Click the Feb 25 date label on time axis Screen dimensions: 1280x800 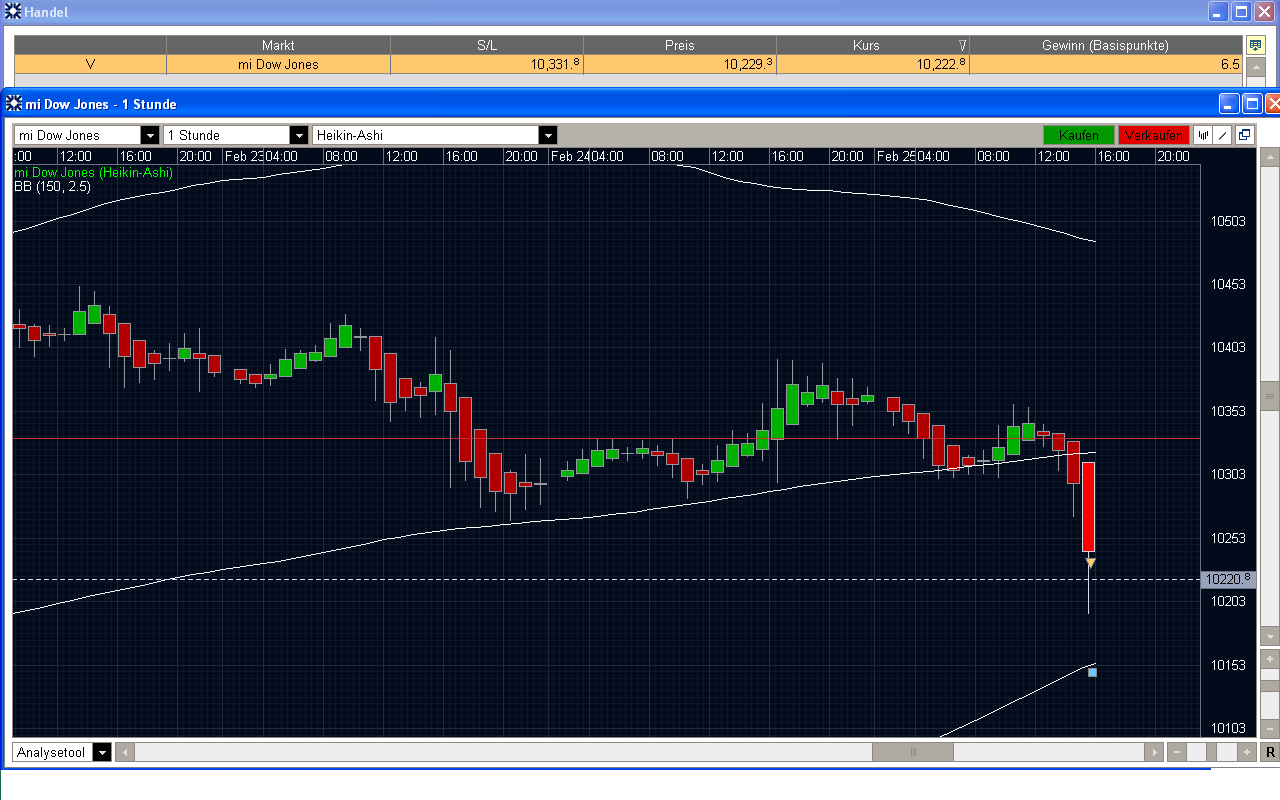(x=895, y=156)
